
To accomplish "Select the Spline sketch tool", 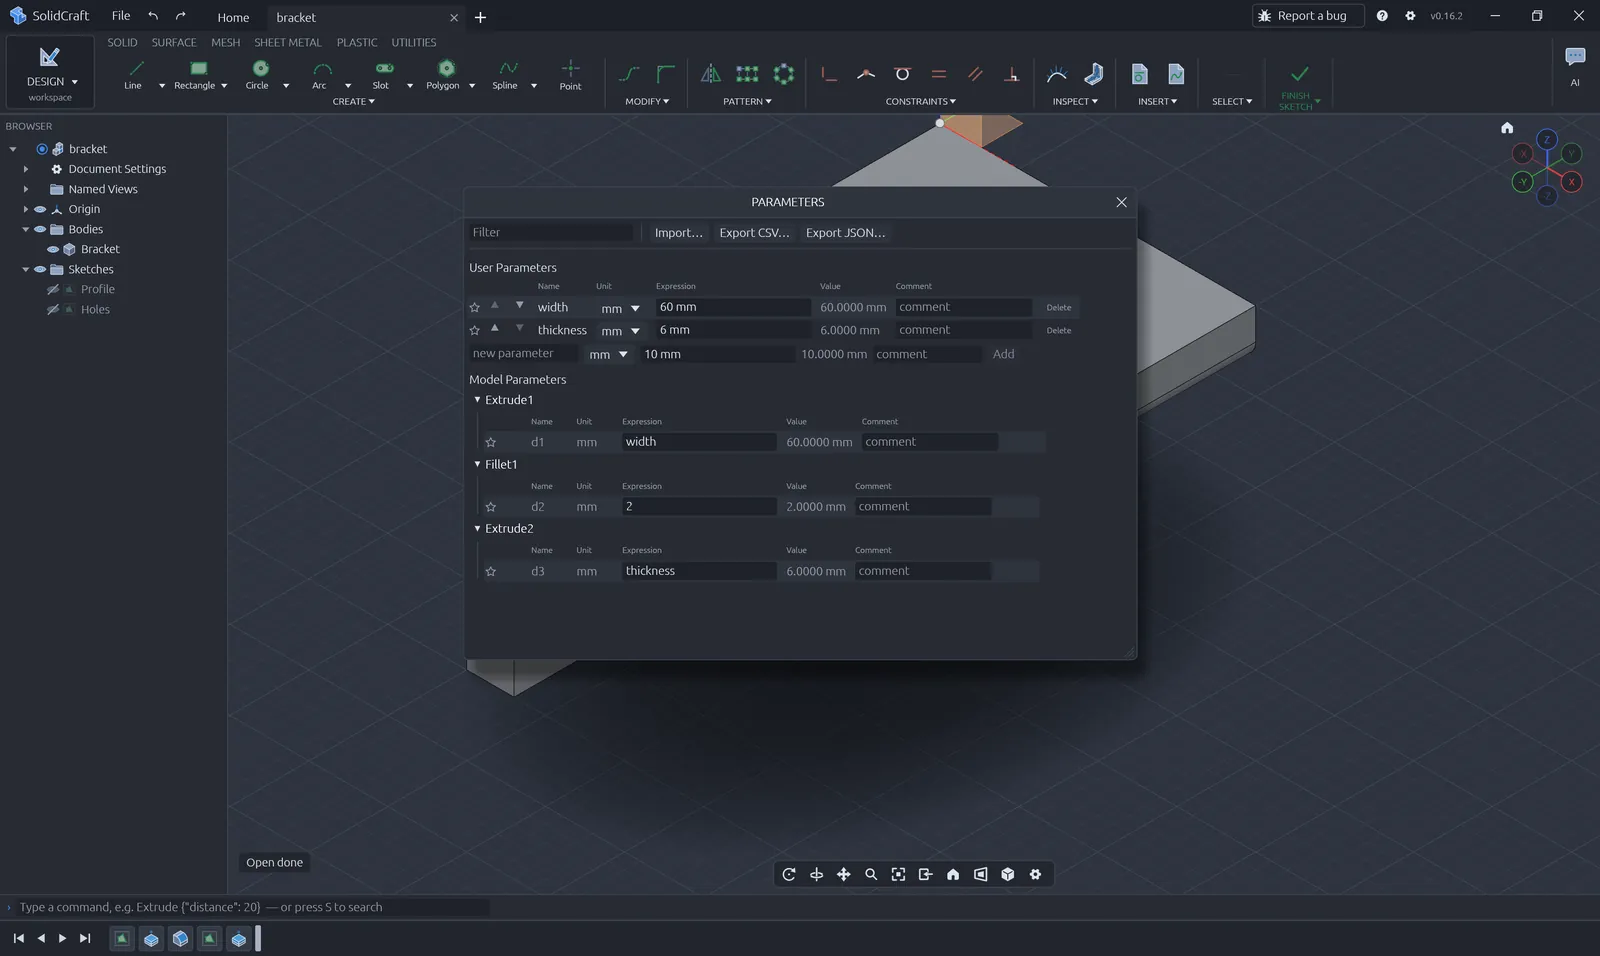I will pyautogui.click(x=506, y=74).
